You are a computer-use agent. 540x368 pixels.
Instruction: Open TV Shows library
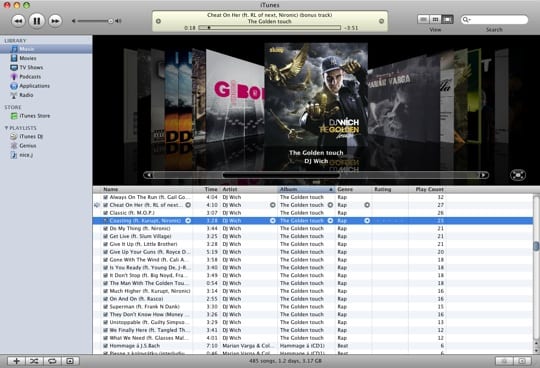[31, 67]
